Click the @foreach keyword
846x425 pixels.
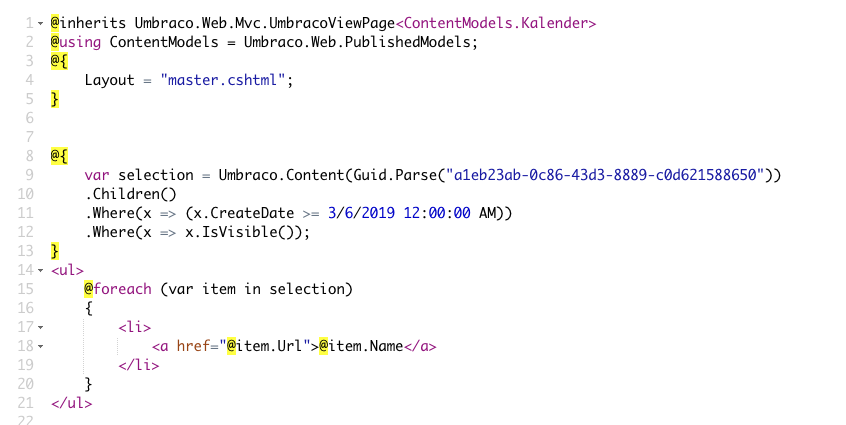tap(118, 289)
